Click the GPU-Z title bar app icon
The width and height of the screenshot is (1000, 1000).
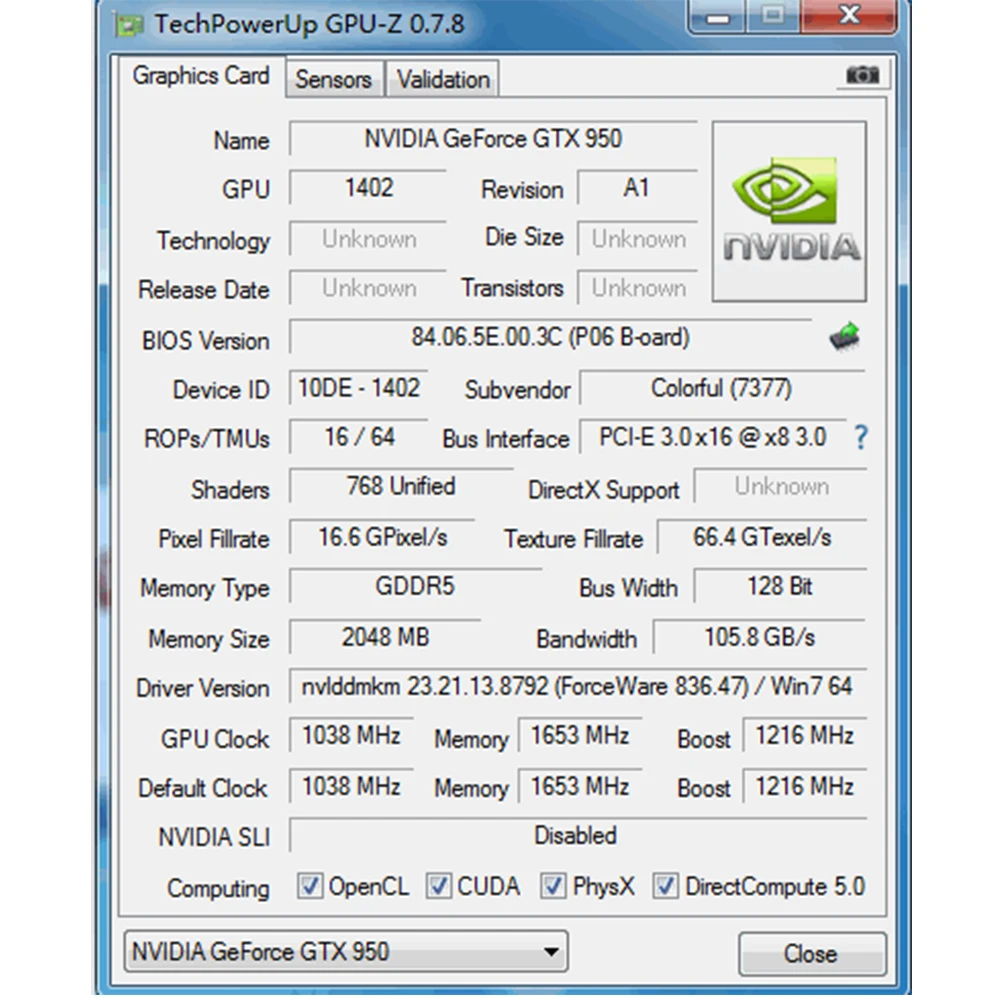point(129,25)
